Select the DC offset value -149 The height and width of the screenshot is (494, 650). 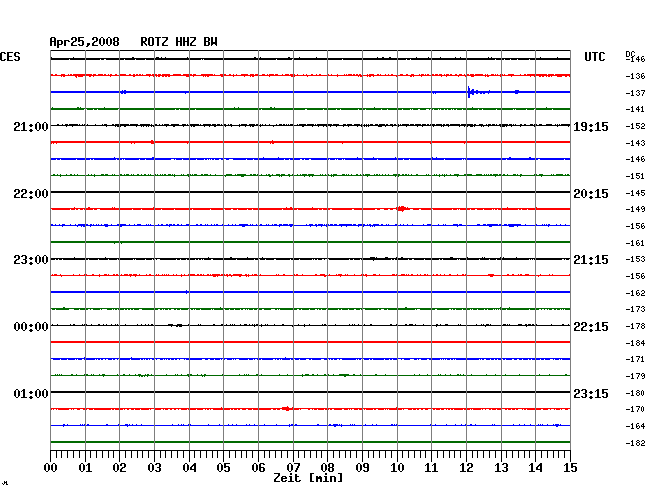(635, 209)
